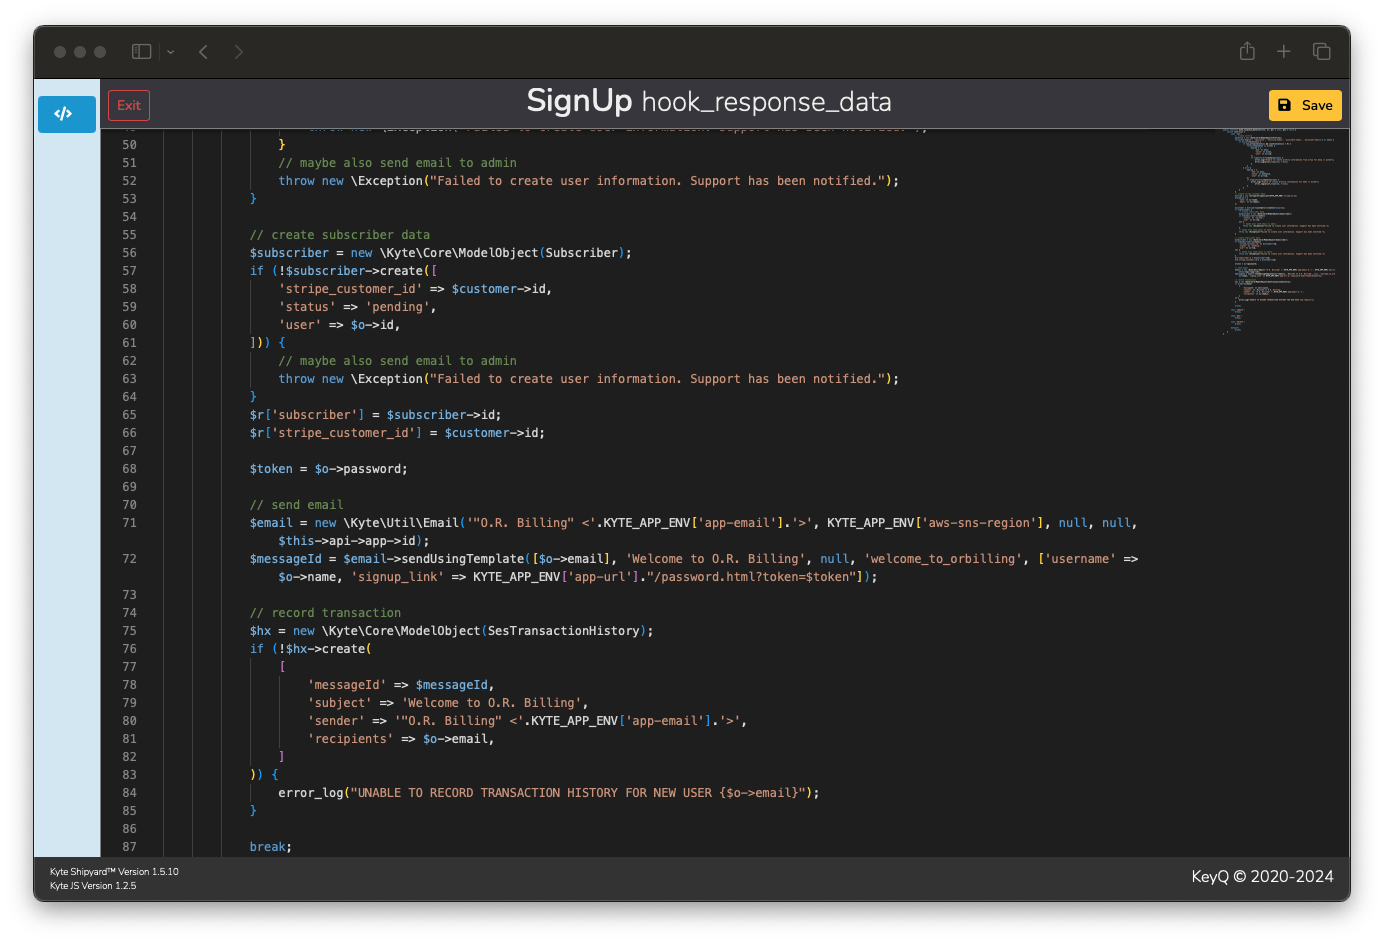Click the 'break;' statement on line 87
This screenshot has width=1384, height=943.
(271, 847)
